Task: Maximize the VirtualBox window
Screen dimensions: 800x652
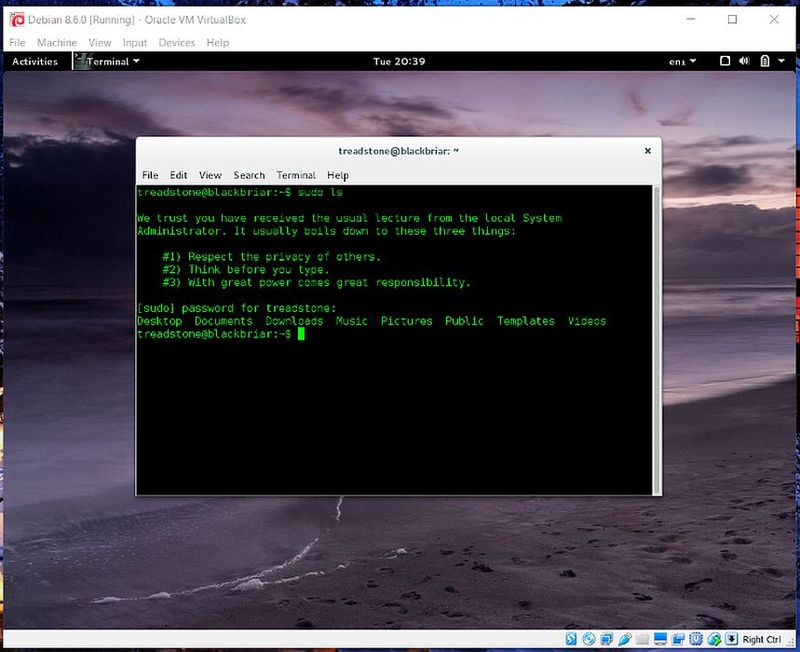Action: tap(732, 19)
